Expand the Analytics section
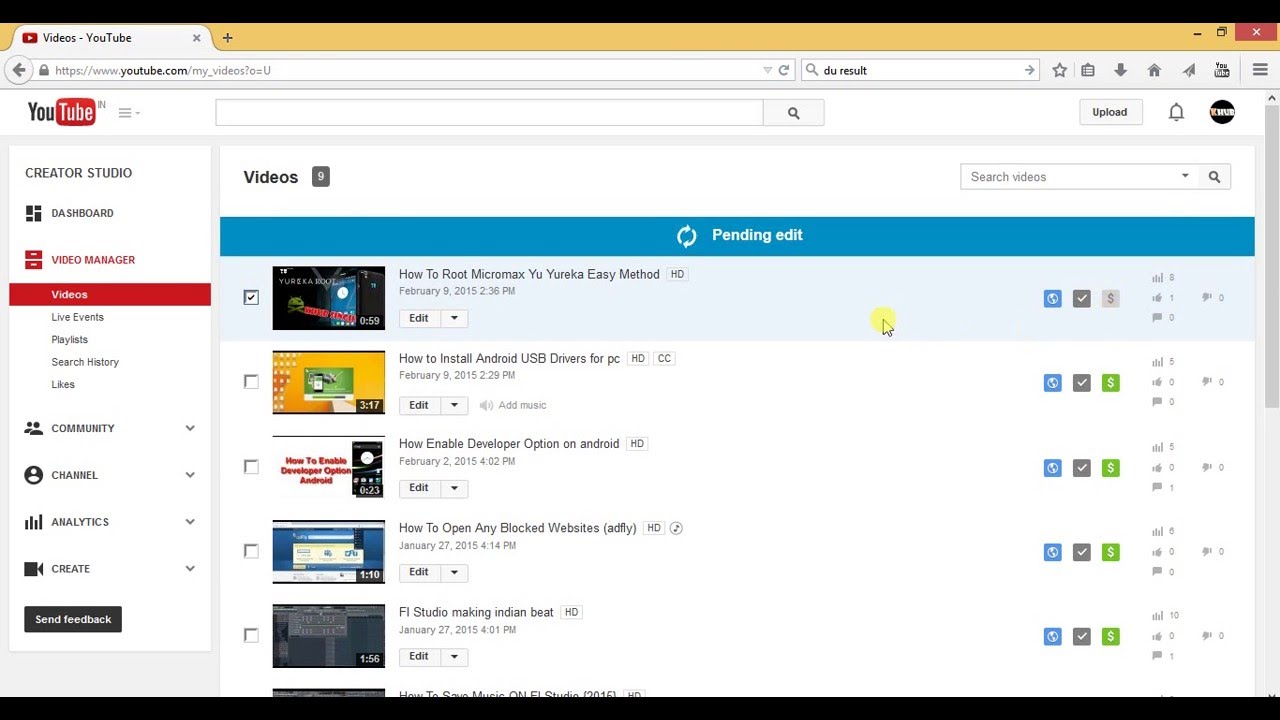Viewport: 1280px width, 720px height. click(x=190, y=522)
